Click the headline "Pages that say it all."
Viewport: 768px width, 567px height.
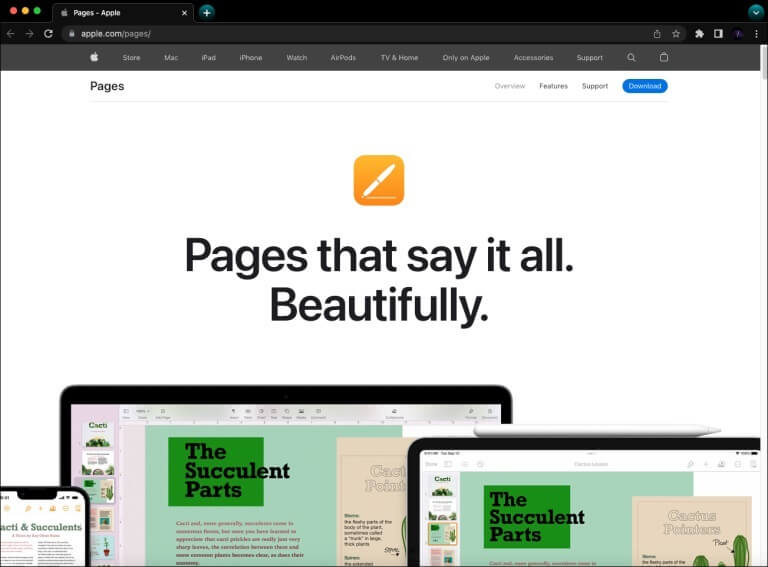379,256
